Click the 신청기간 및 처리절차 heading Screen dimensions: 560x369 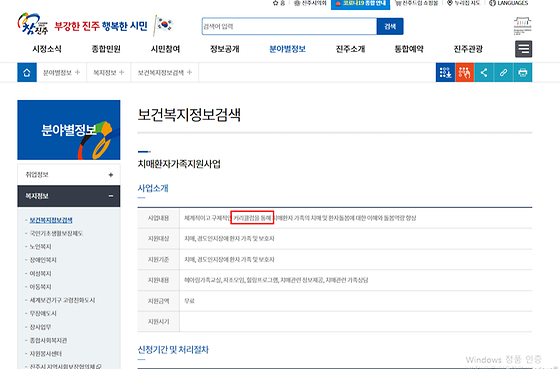(x=173, y=349)
